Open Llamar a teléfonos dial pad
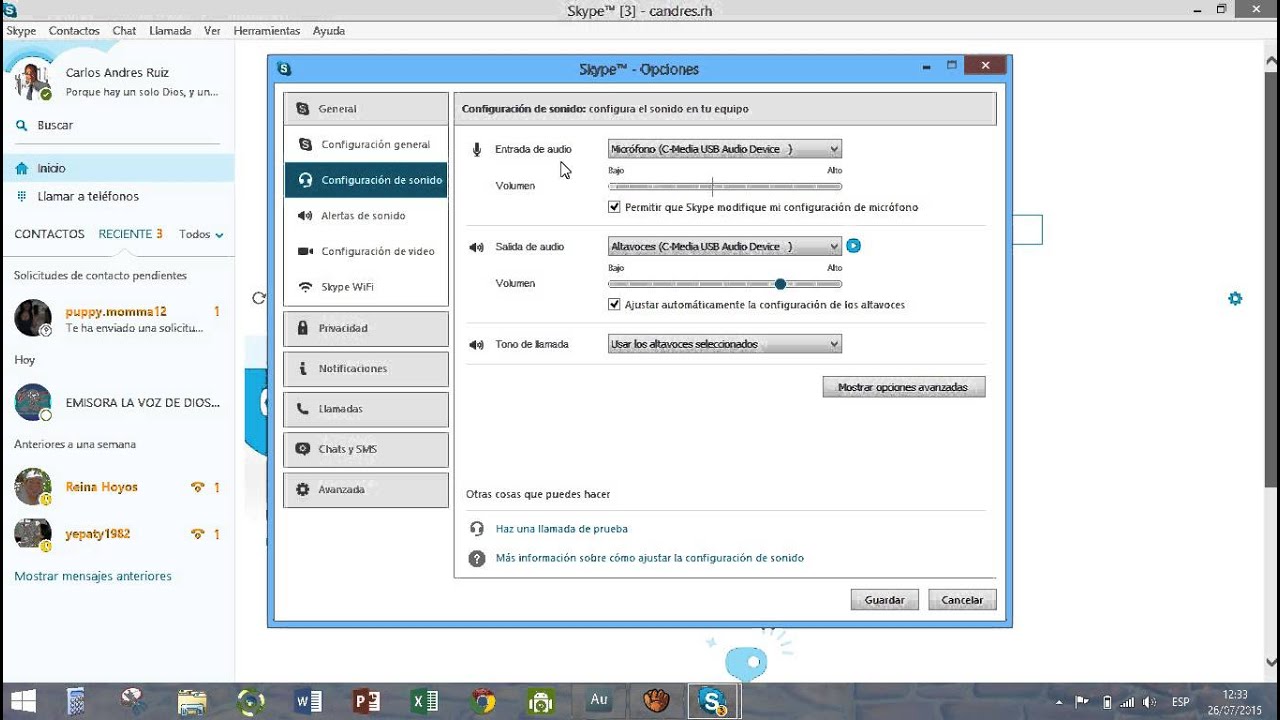Viewport: 1280px width, 720px height. [117, 196]
